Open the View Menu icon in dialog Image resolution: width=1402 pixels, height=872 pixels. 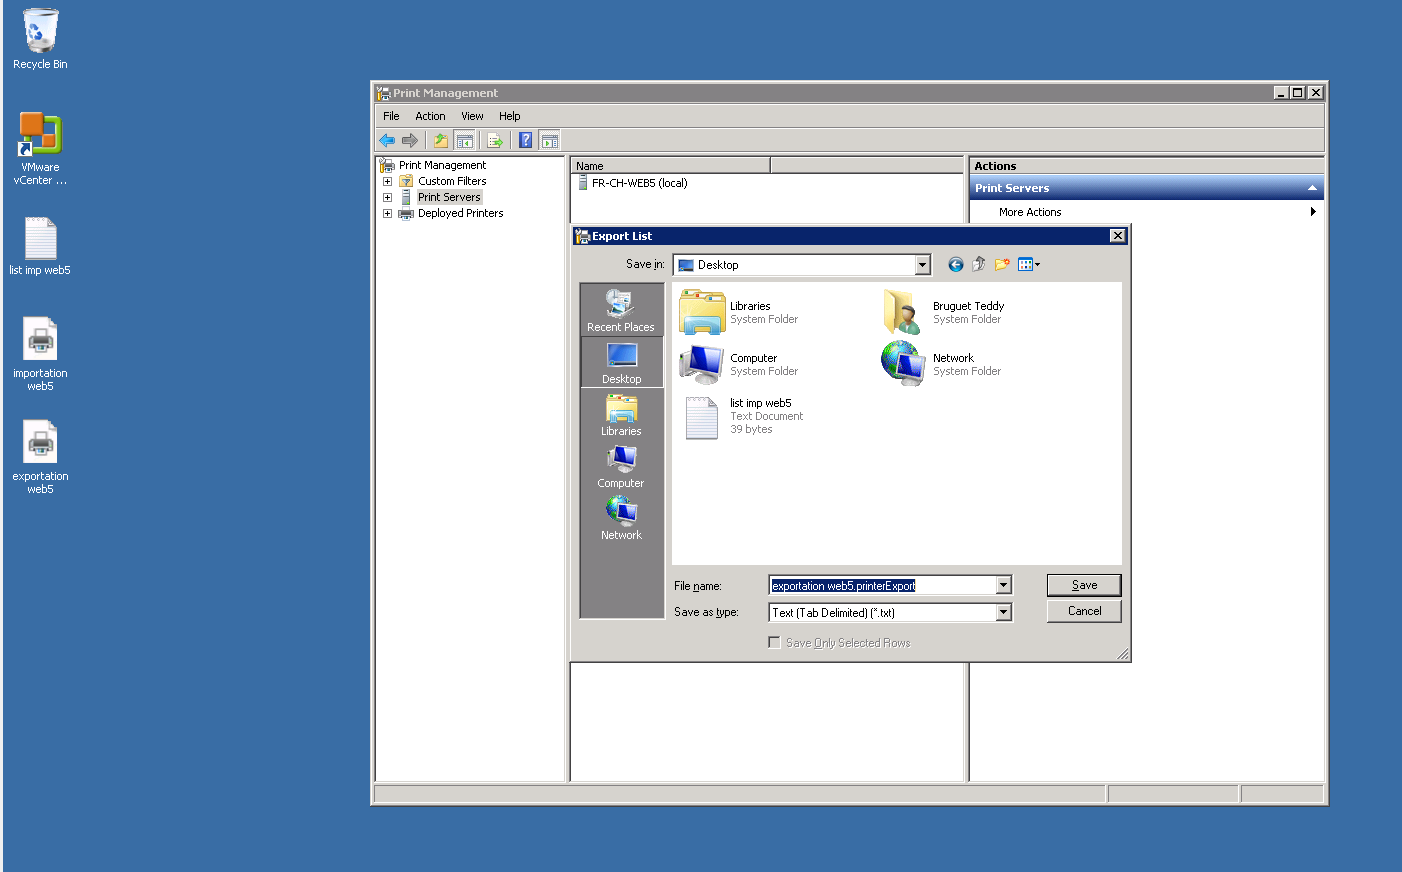click(x=1029, y=265)
